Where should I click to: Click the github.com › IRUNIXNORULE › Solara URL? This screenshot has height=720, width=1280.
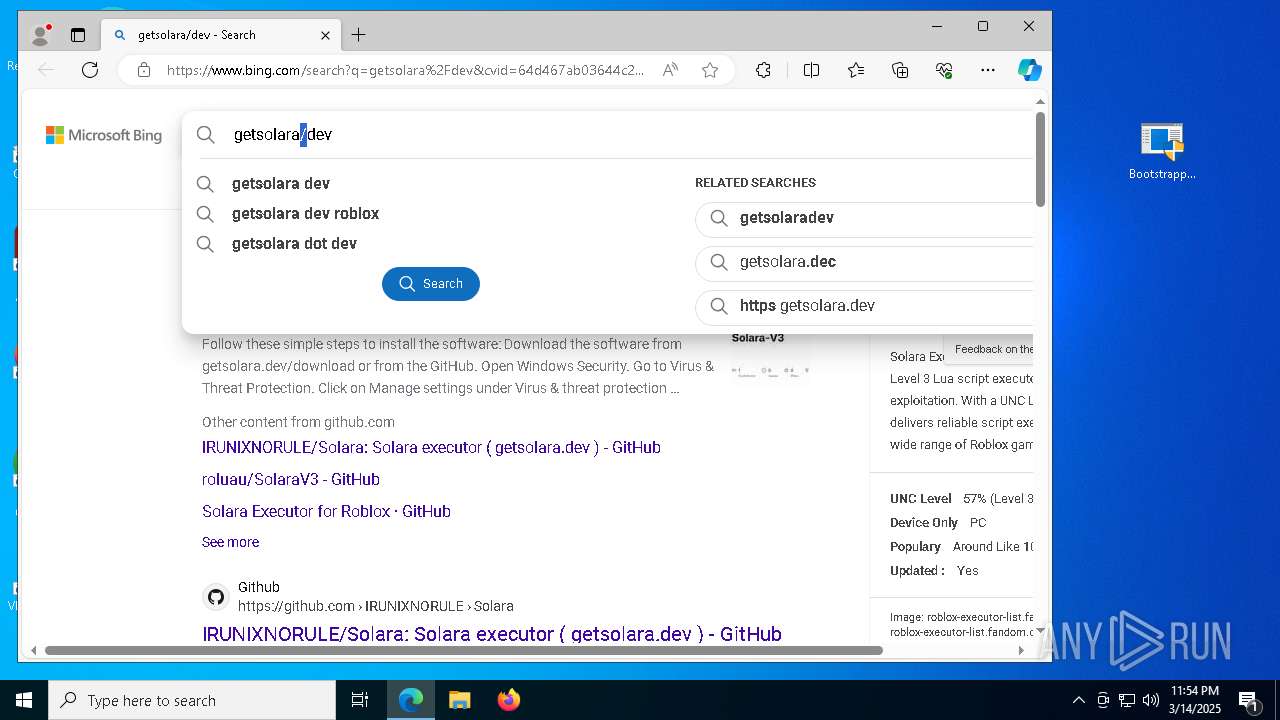tap(376, 606)
